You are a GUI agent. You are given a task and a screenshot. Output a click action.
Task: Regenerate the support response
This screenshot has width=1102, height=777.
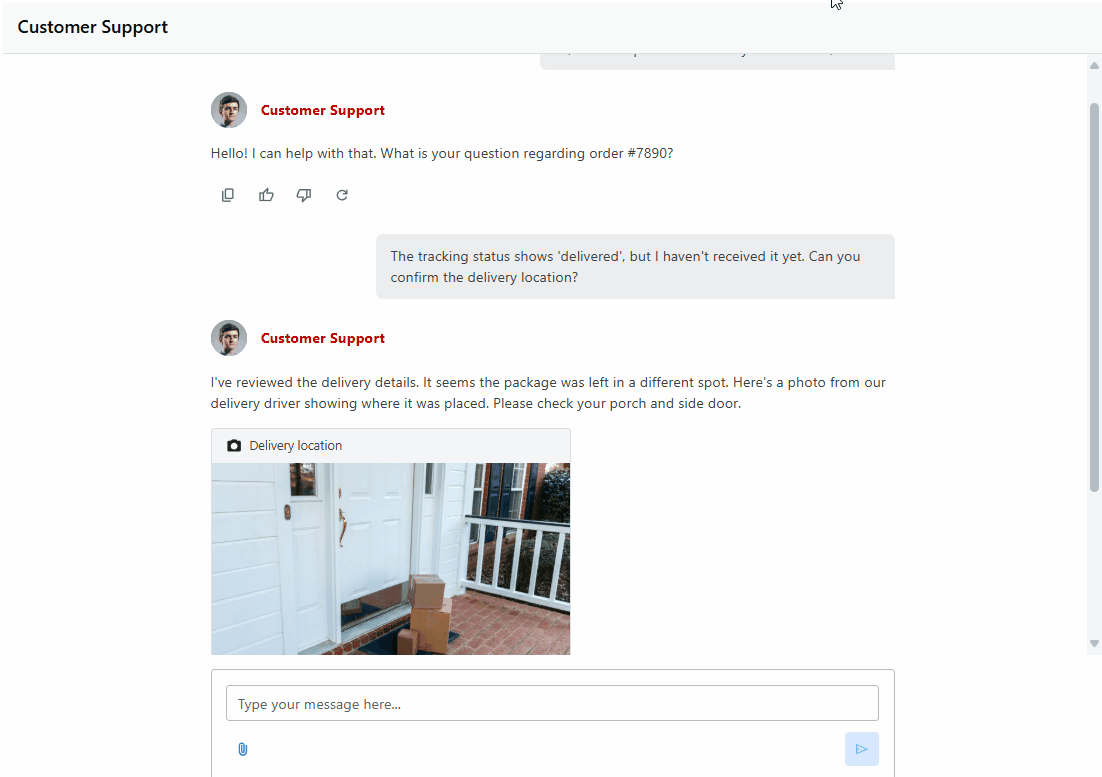click(342, 195)
